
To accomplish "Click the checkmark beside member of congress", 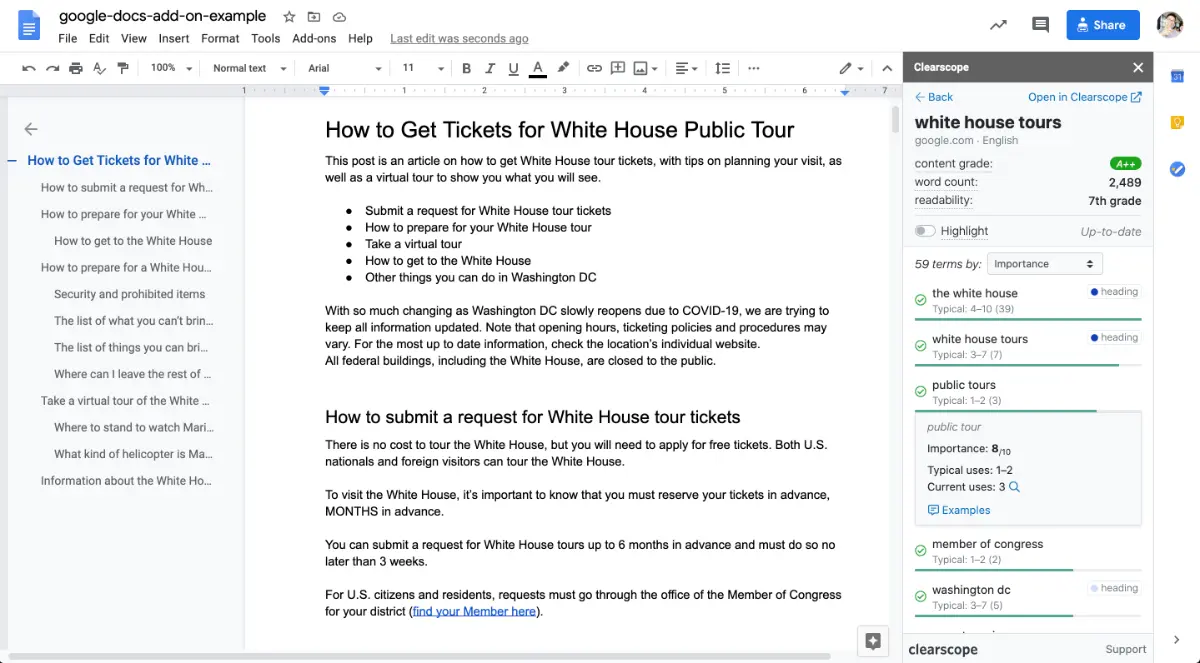I will 920,551.
